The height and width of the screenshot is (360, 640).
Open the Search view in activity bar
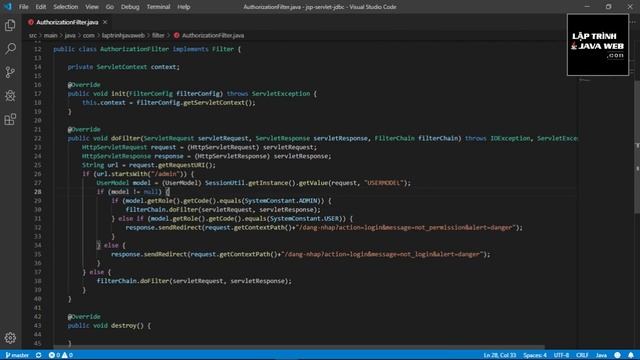[10, 49]
